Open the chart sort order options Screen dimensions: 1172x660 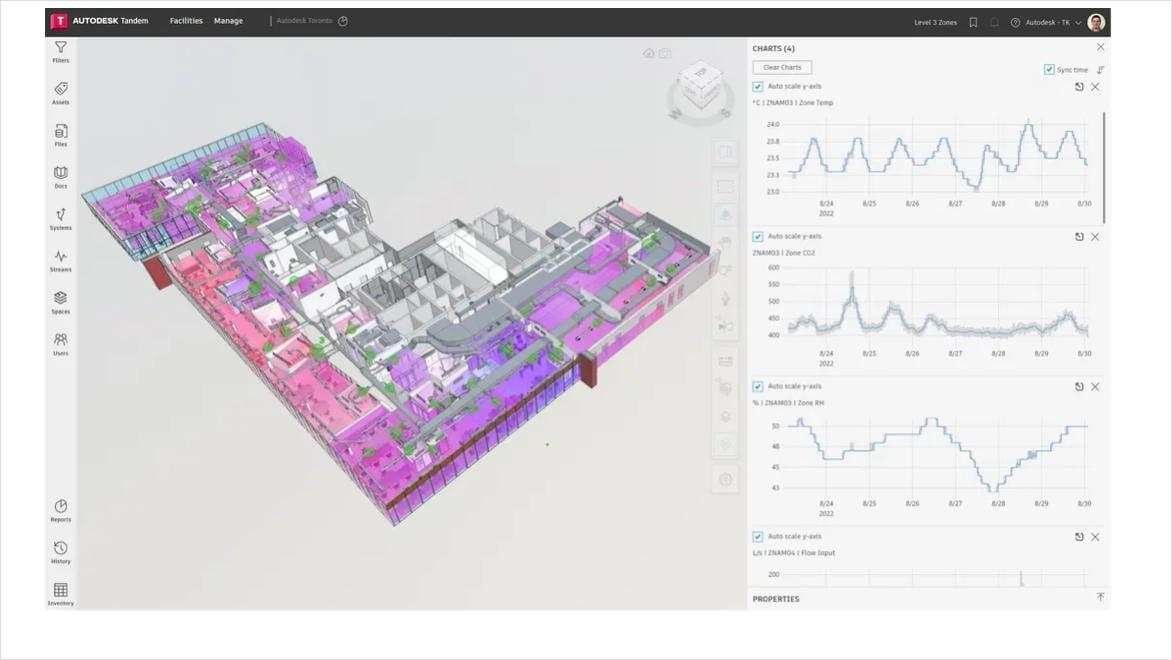click(1100, 70)
